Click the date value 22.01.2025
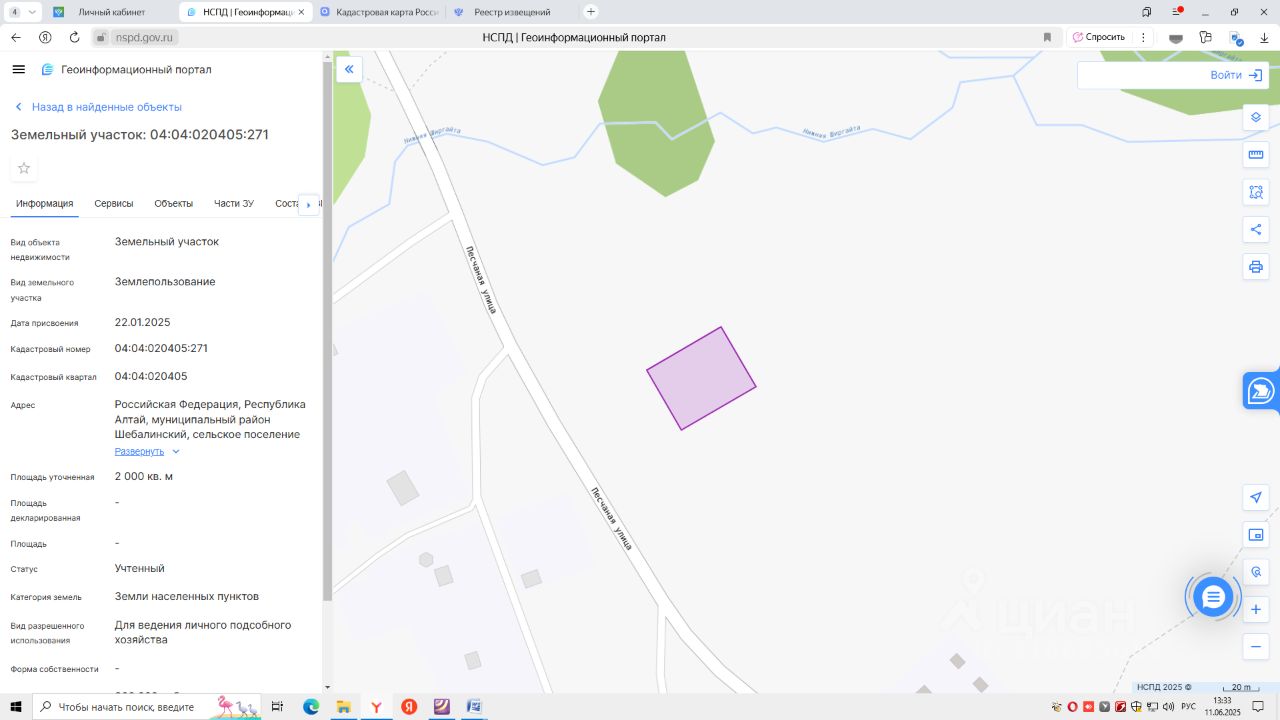The image size is (1280, 720). (143, 323)
